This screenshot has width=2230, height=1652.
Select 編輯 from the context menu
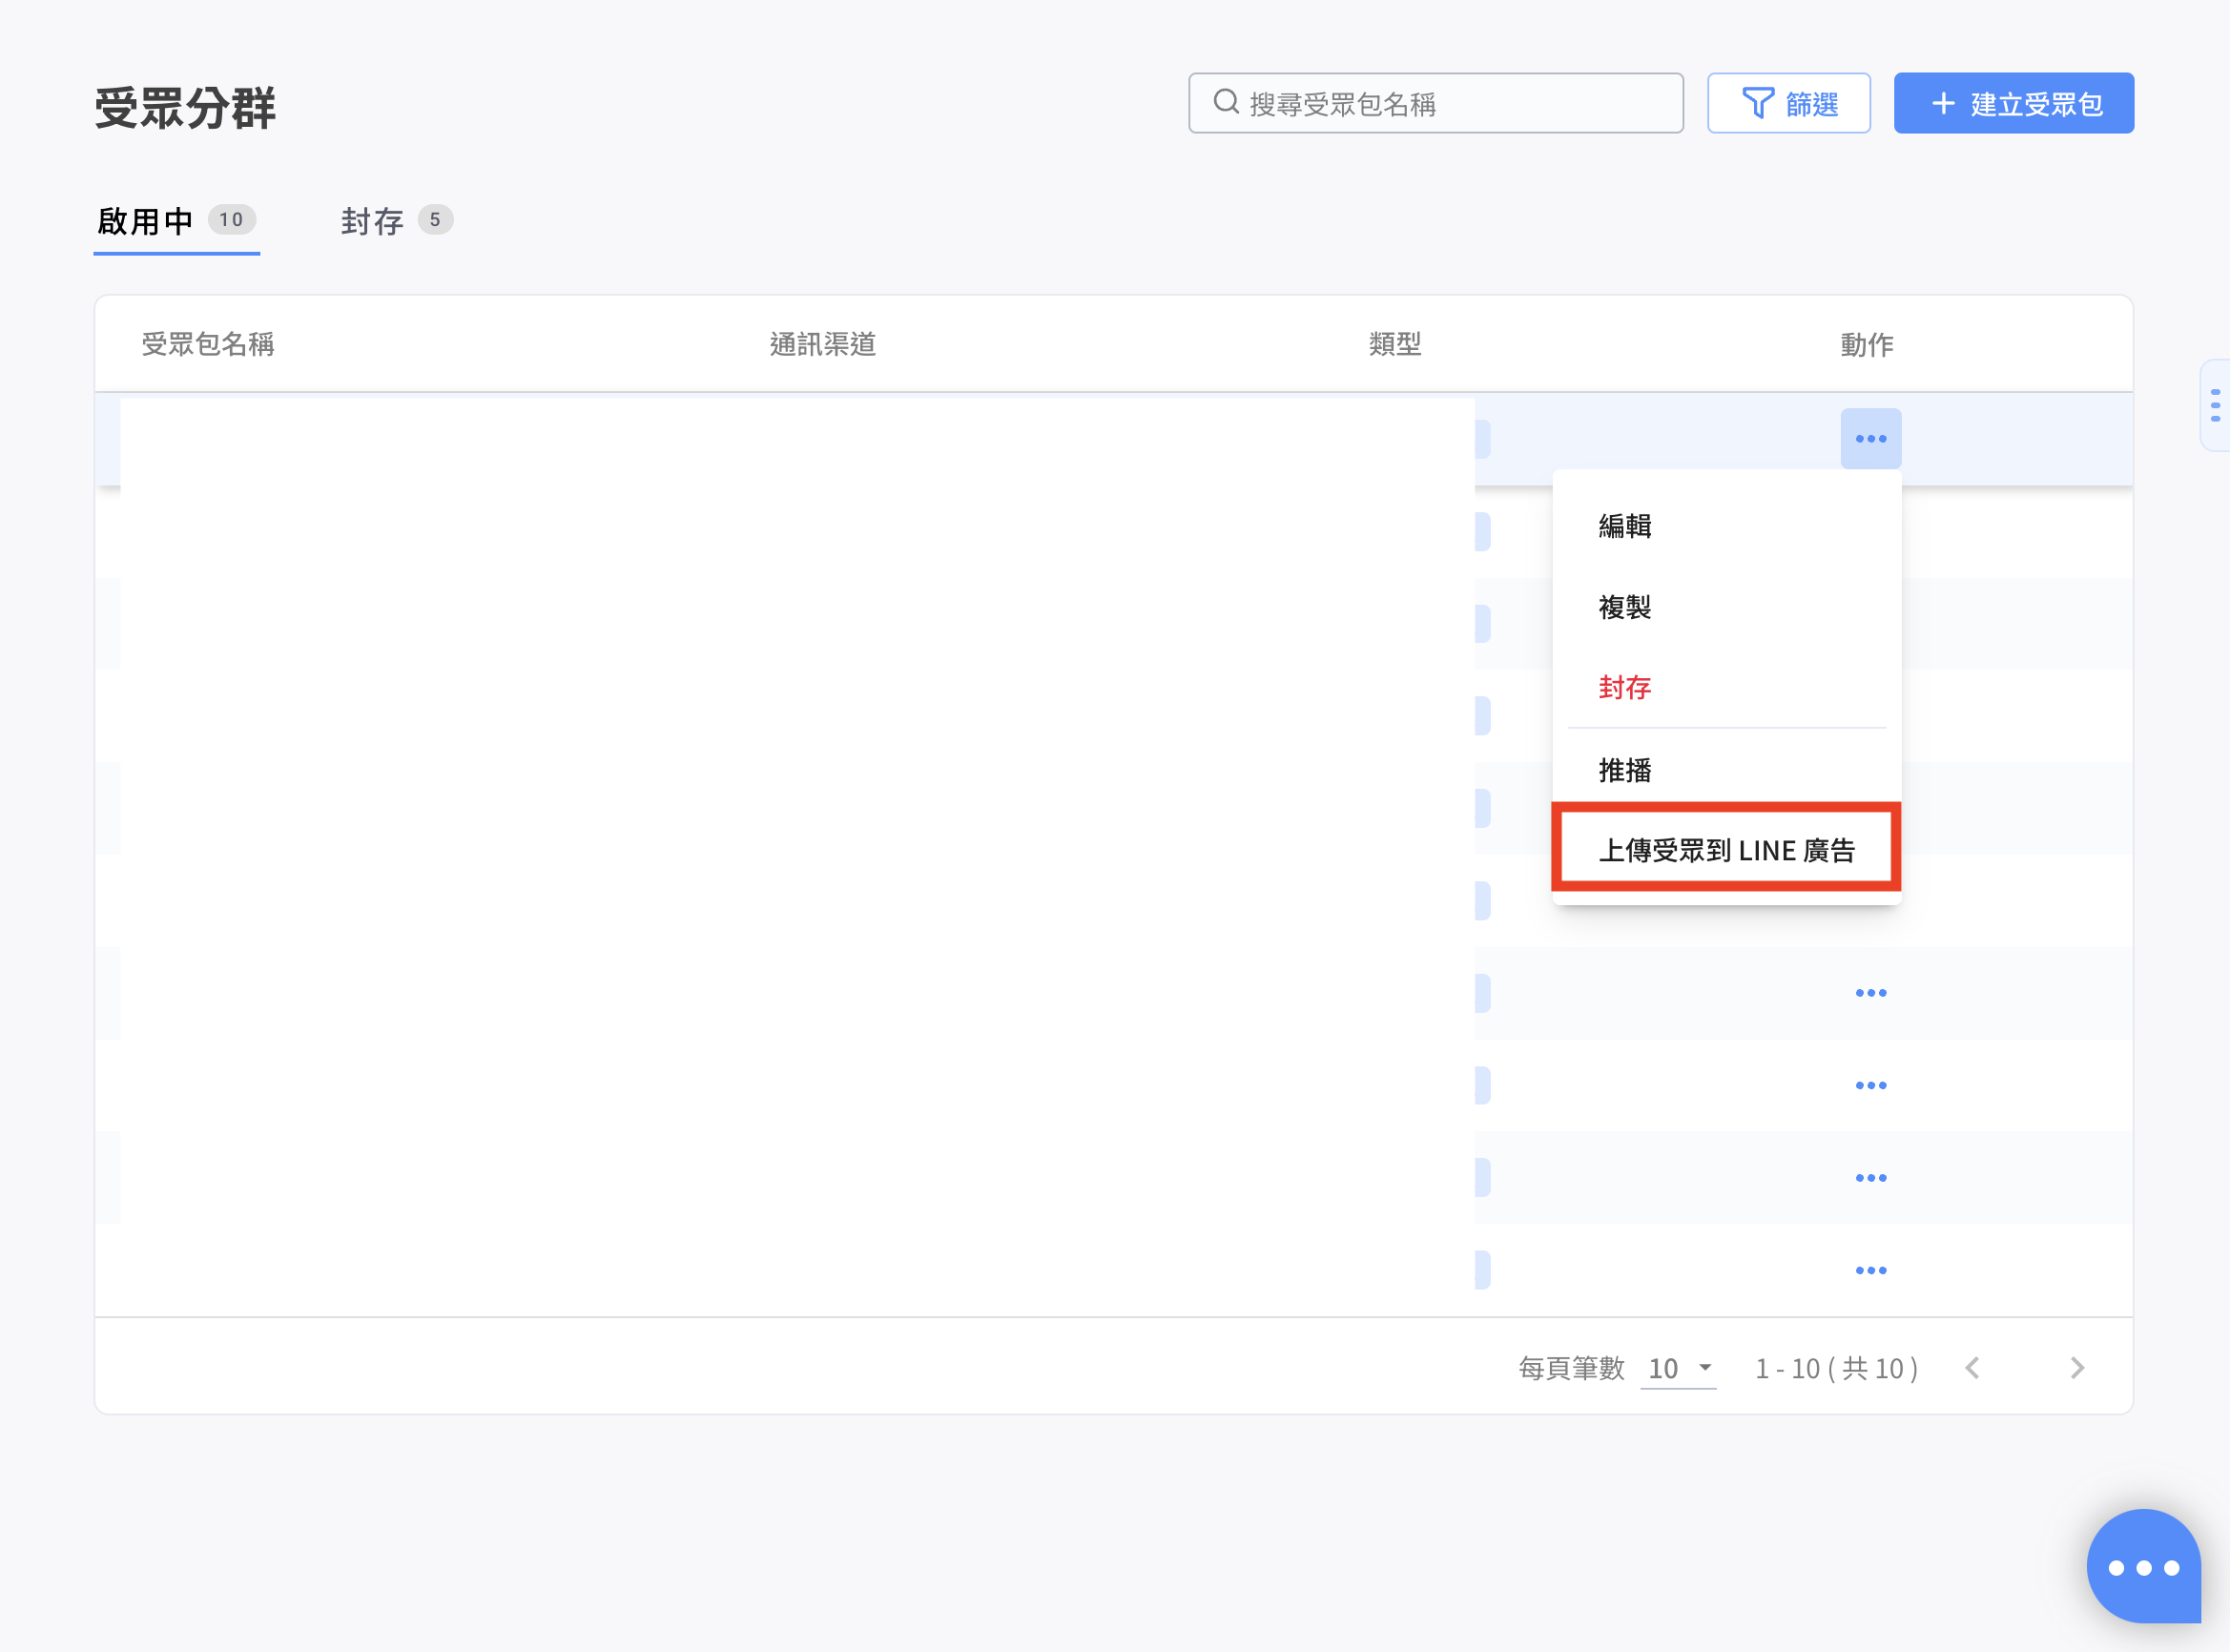coord(1625,526)
